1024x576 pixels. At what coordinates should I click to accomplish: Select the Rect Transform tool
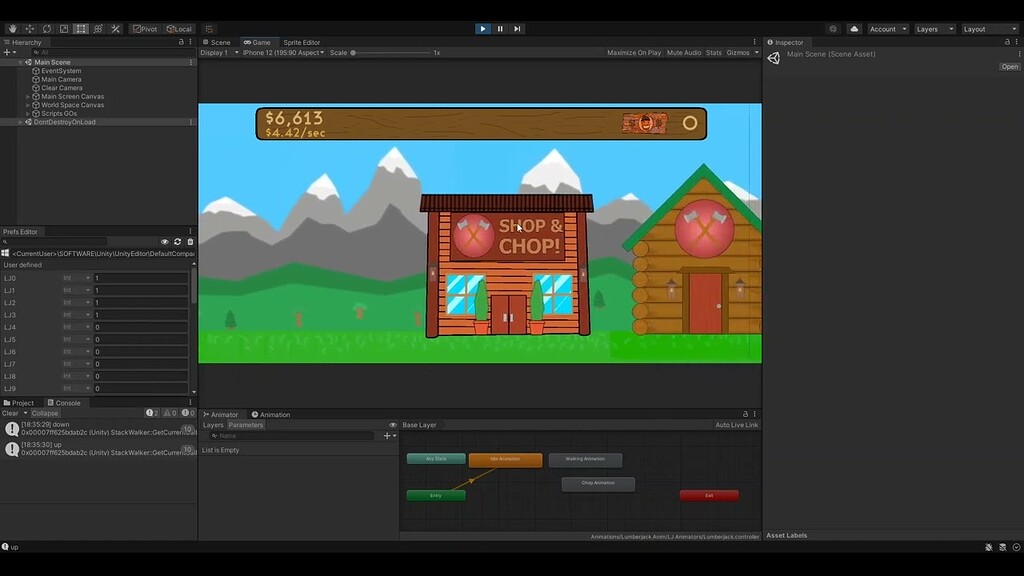tap(80, 29)
